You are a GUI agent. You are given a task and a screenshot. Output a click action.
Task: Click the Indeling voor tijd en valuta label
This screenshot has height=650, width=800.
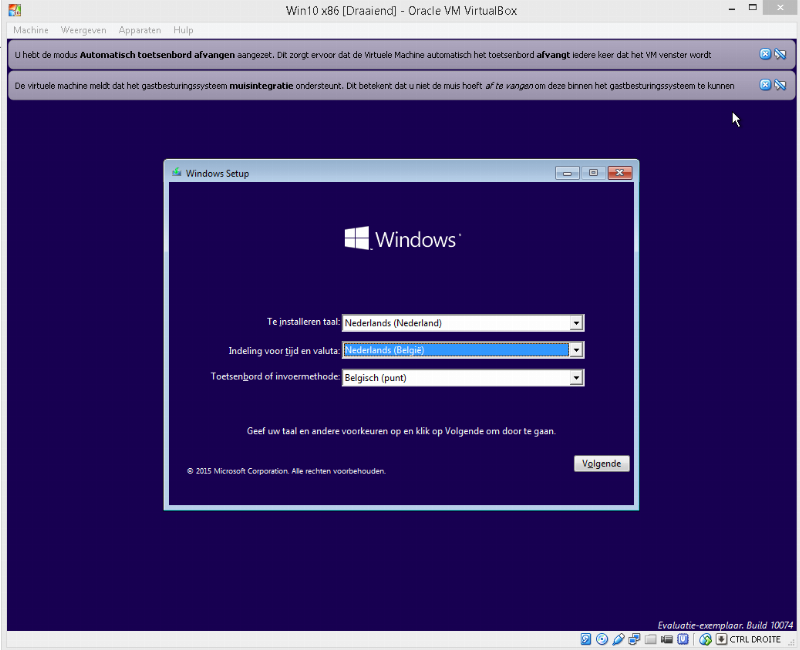(284, 351)
